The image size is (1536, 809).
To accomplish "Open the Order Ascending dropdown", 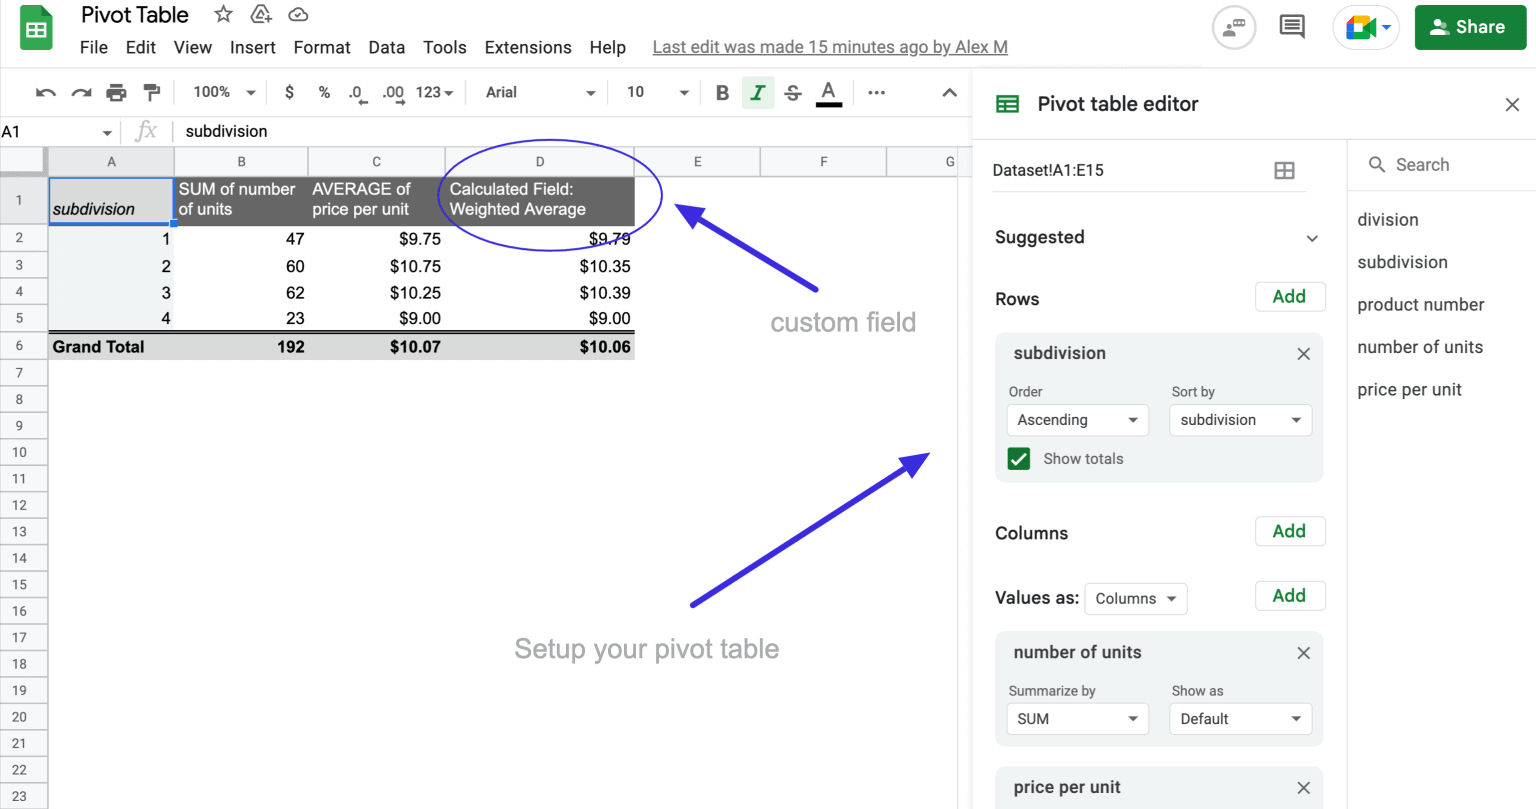I will (x=1077, y=420).
